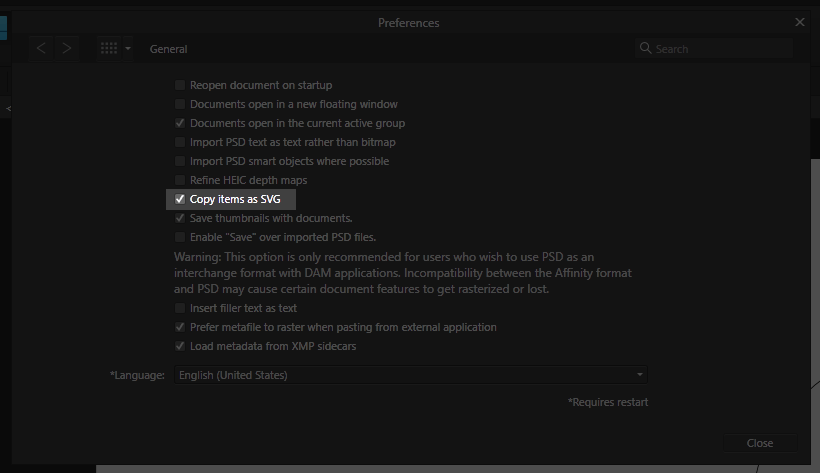
Task: Enable Import PSD text as text
Action: click(x=180, y=143)
